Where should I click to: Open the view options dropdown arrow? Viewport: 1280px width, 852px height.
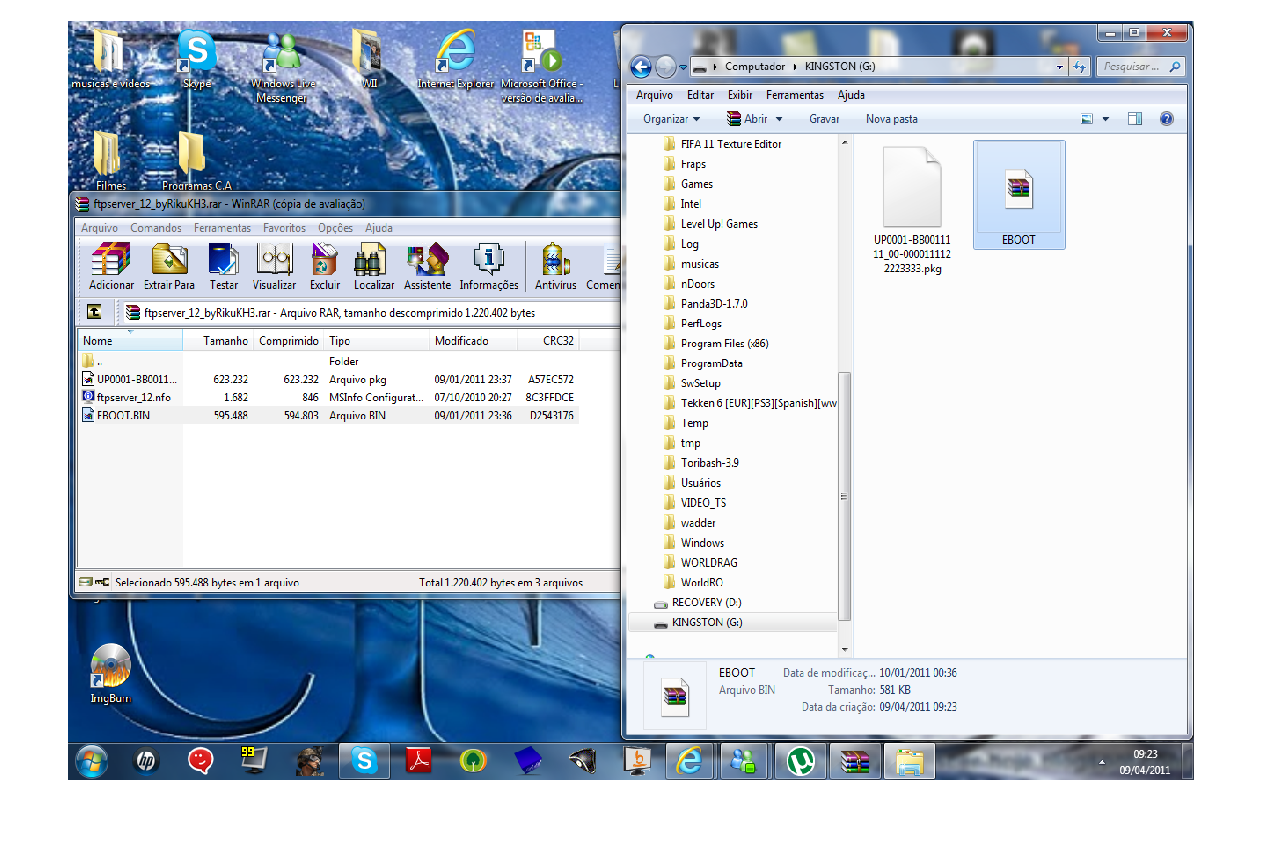(x=1105, y=118)
